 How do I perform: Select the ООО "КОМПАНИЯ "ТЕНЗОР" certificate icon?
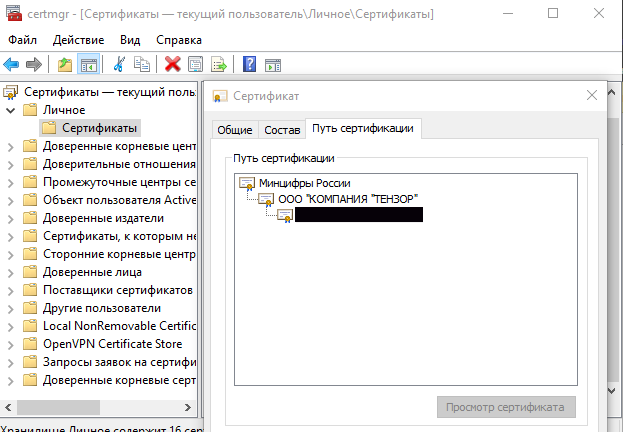(x=266, y=199)
